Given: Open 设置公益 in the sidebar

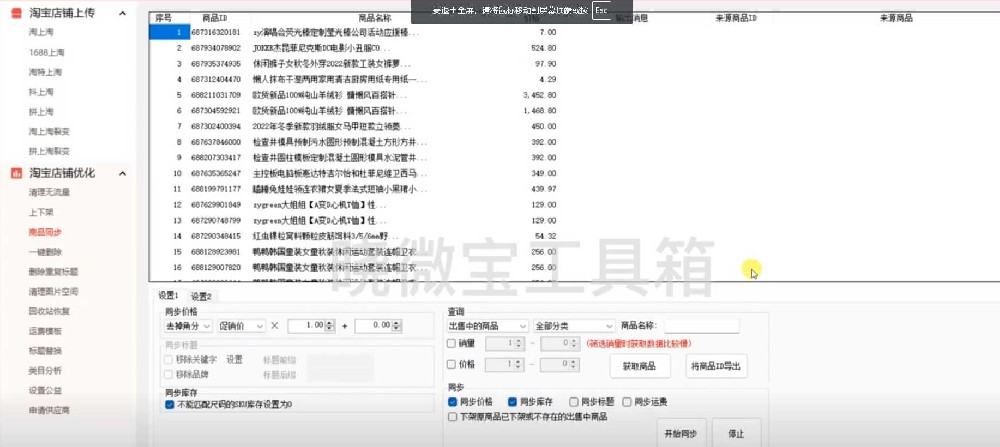Looking at the screenshot, I should 45,390.
